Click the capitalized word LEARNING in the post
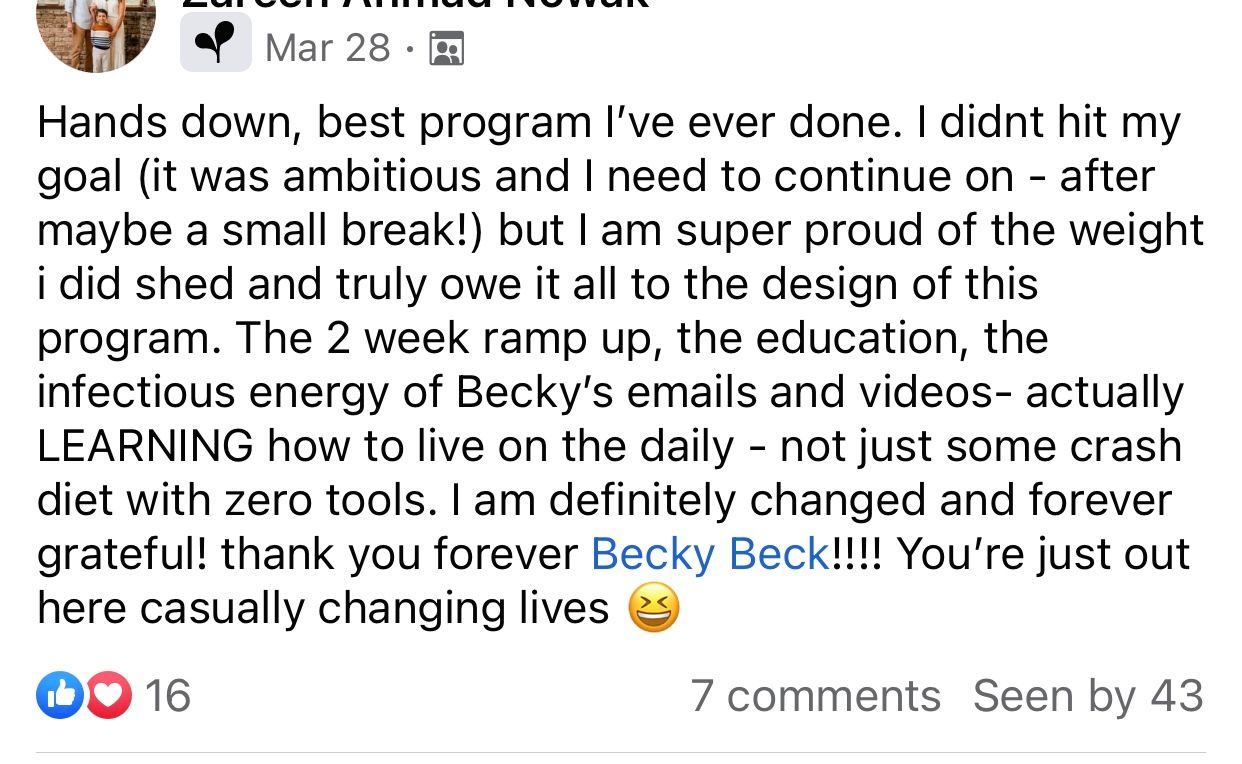This screenshot has width=1242, height=764. coord(145,446)
